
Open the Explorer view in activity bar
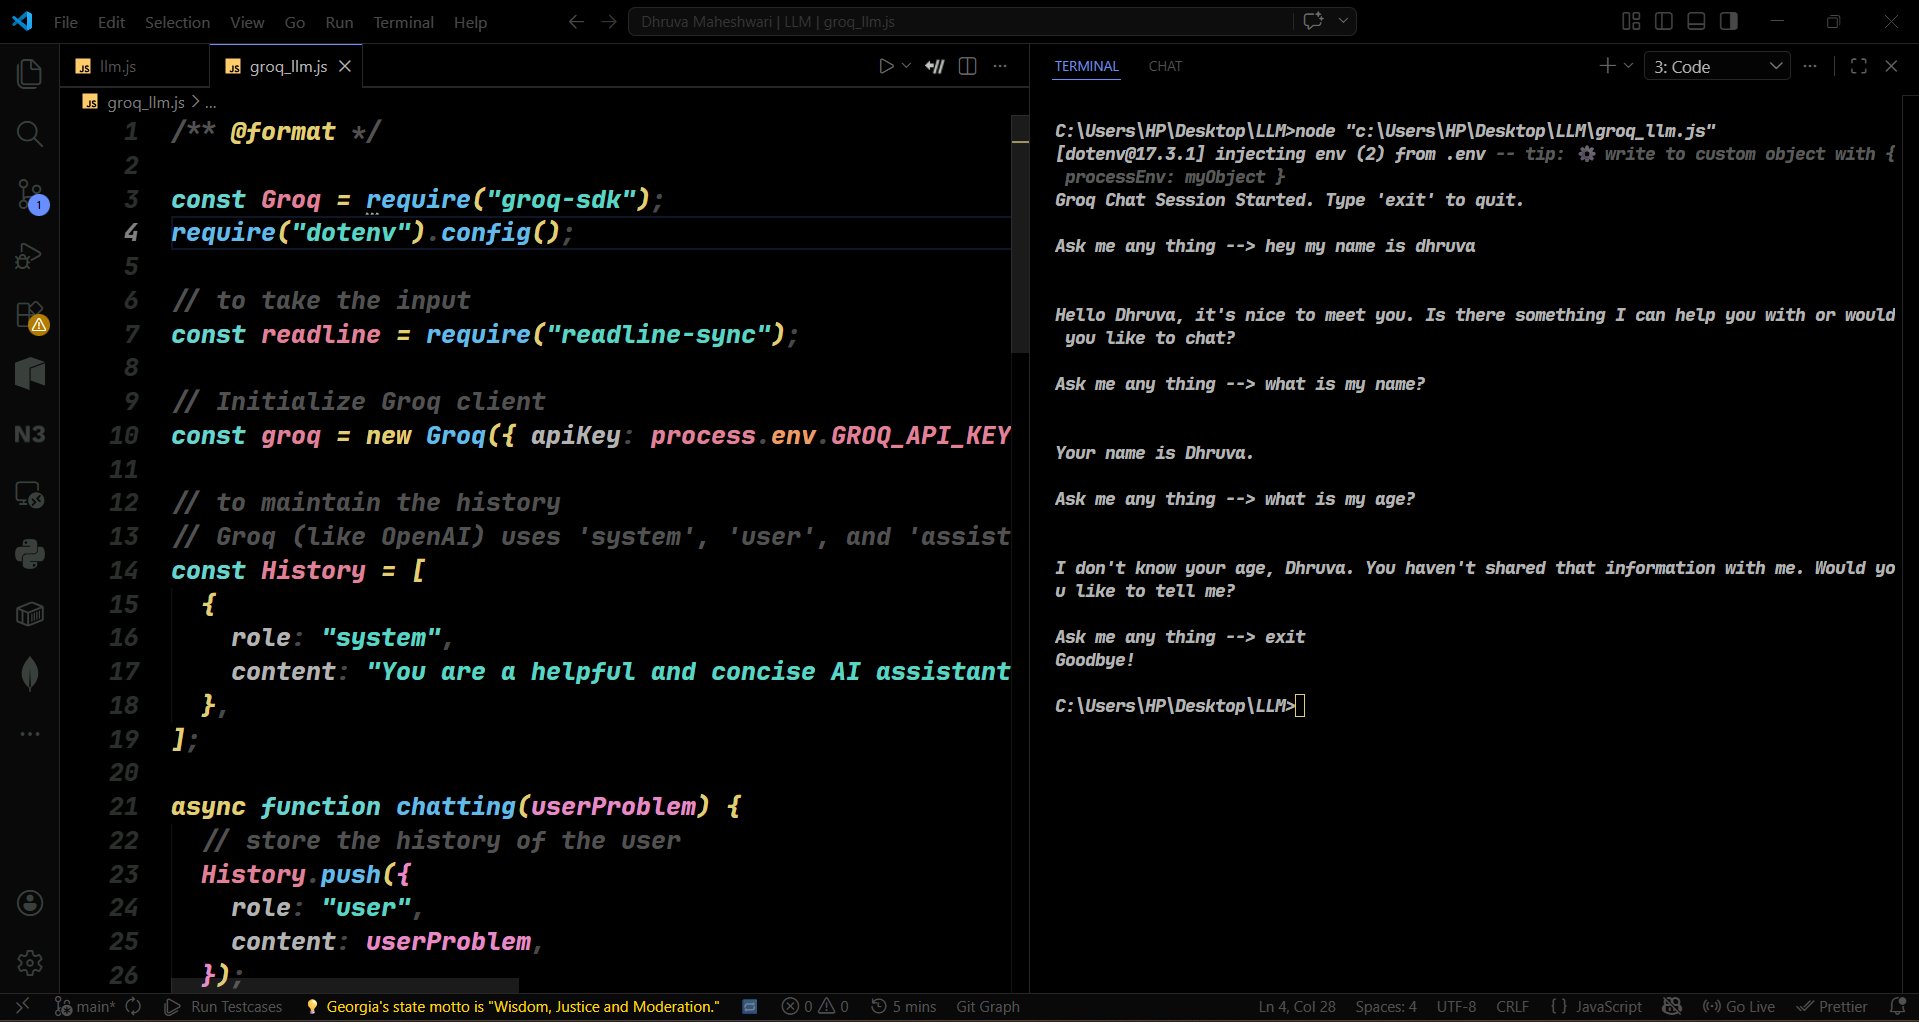[x=30, y=73]
